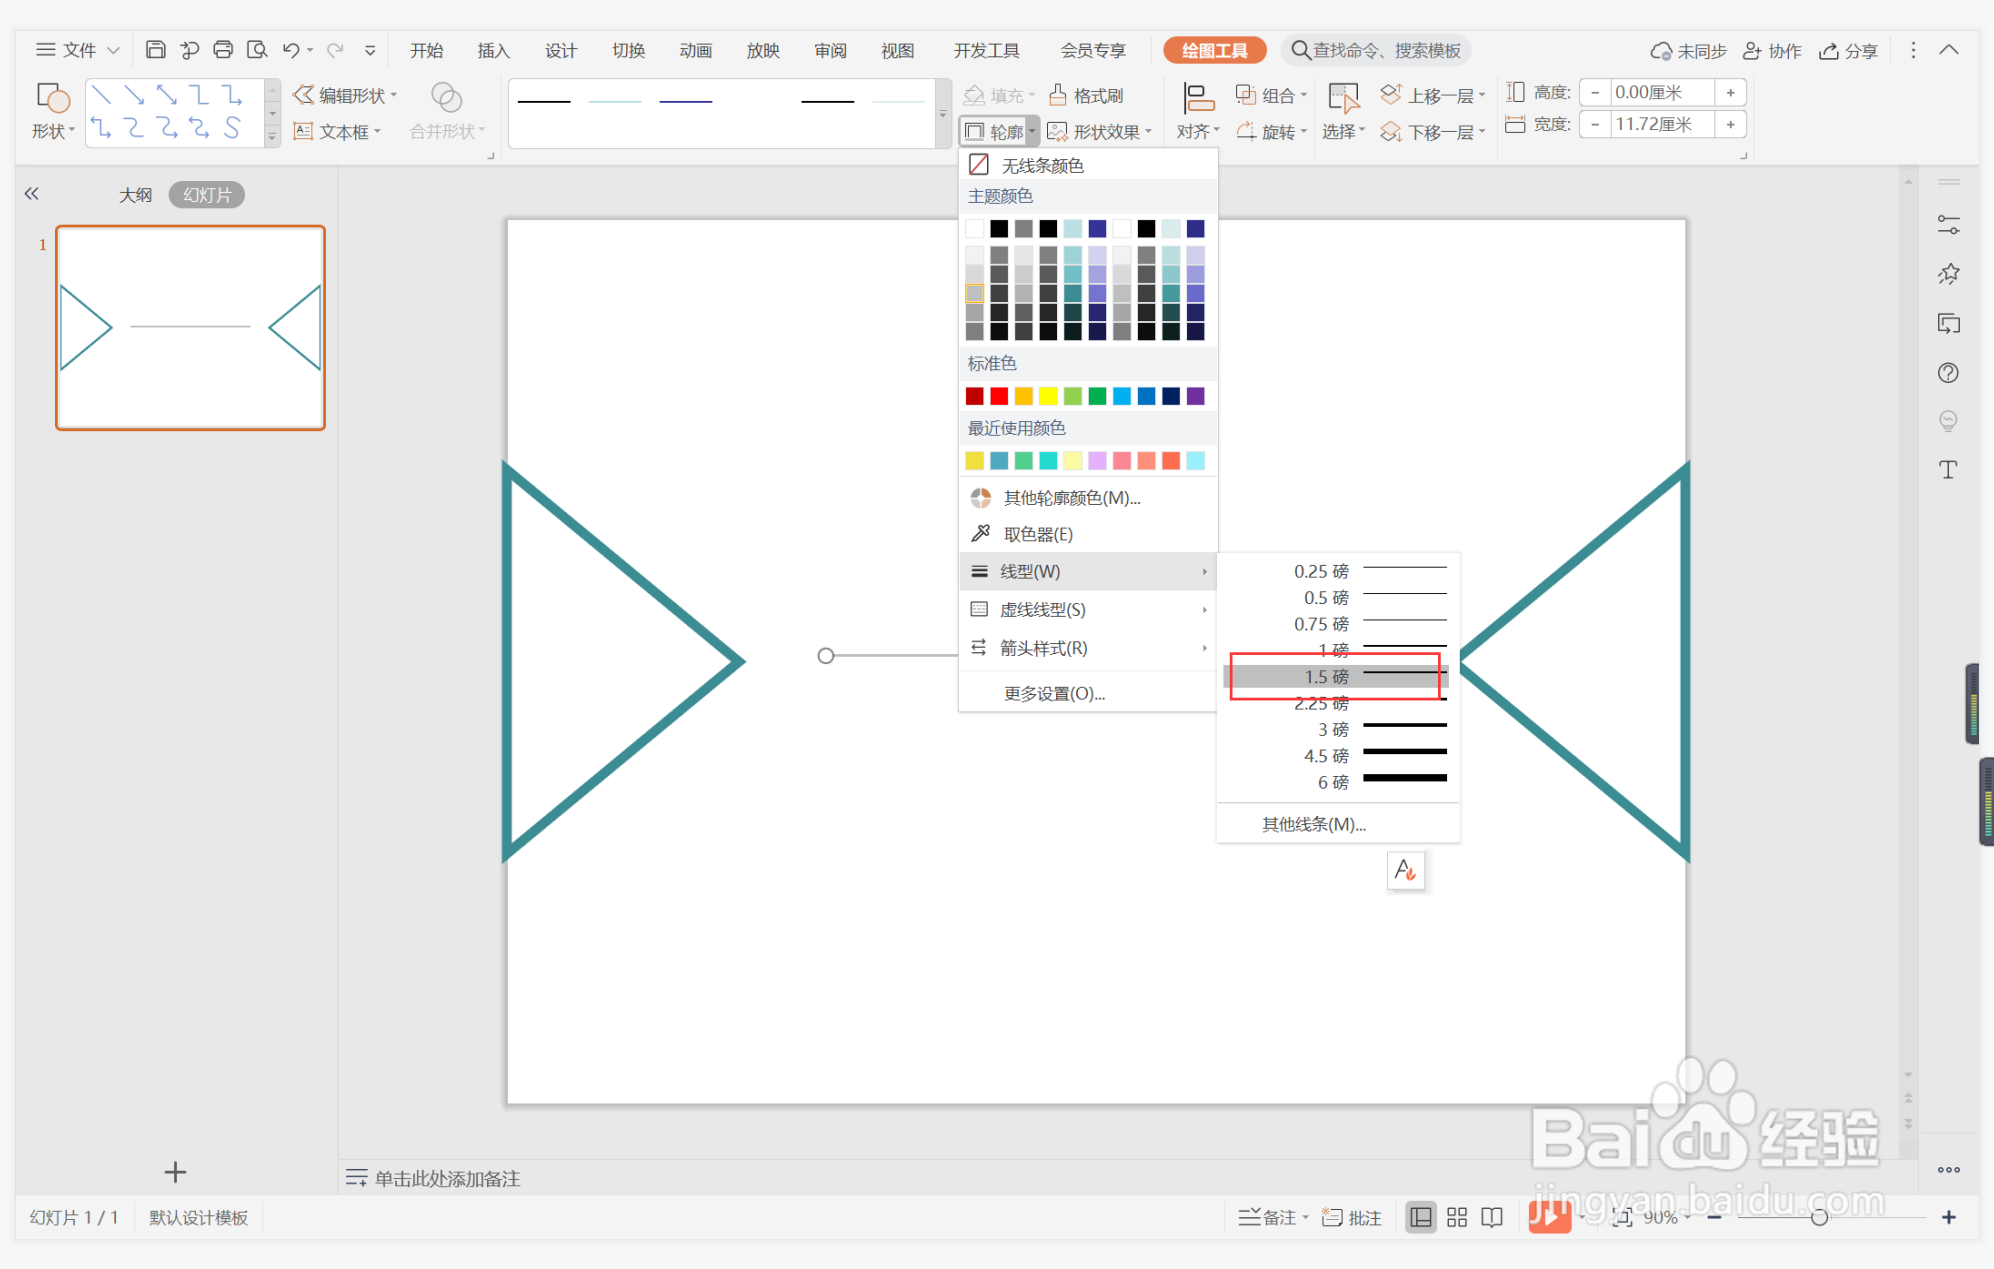Screen dimensions: 1994x1269
Task: Open the 插入 ribbon tab
Action: tap(493, 50)
